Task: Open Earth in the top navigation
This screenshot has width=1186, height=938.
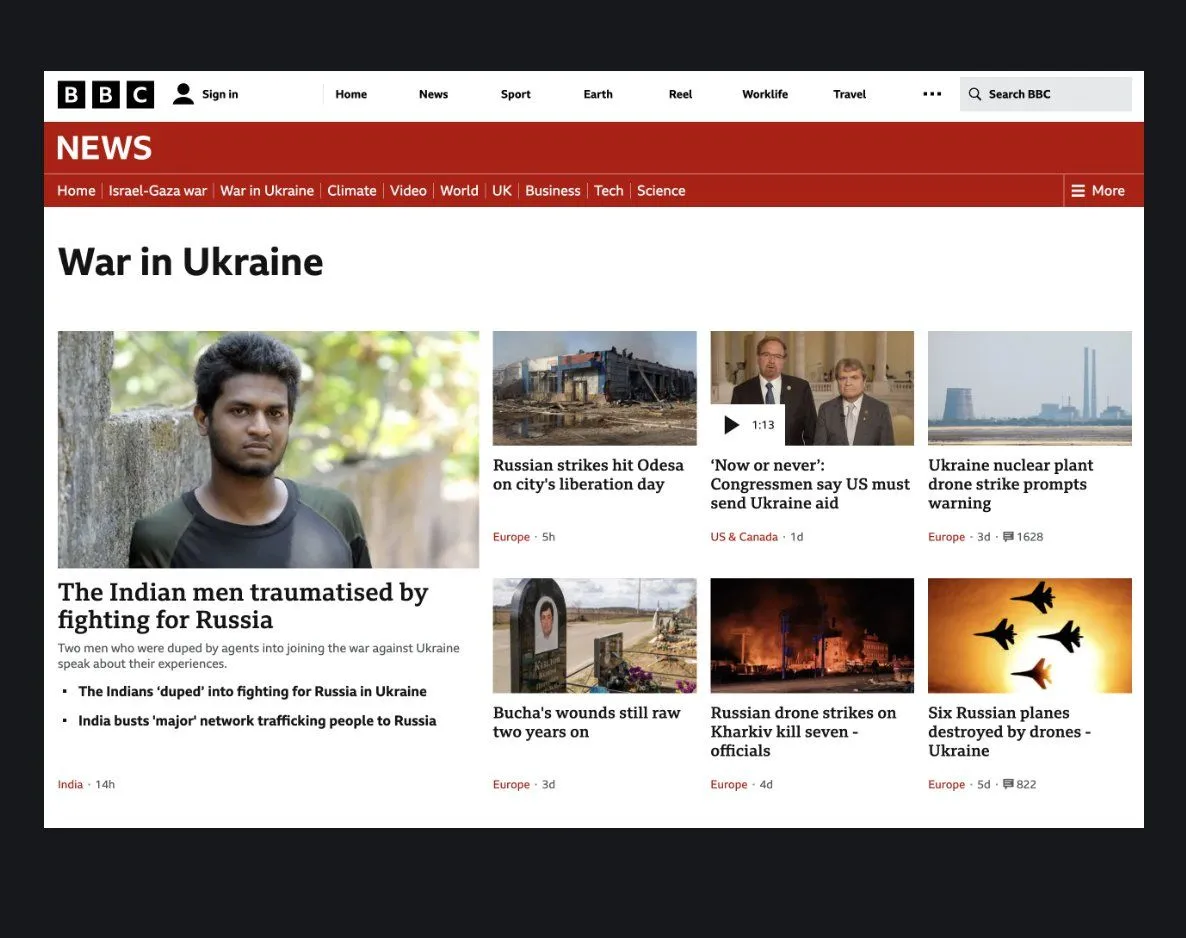Action: click(x=598, y=94)
